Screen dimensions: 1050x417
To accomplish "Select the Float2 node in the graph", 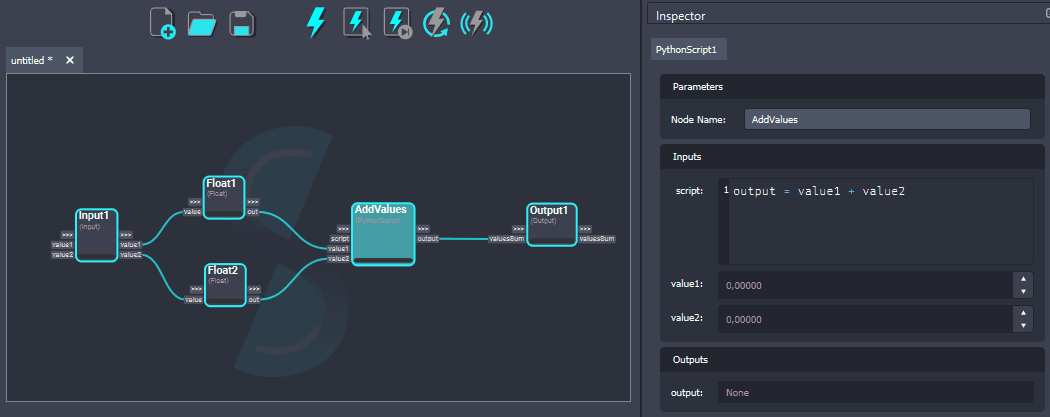I will [225, 284].
